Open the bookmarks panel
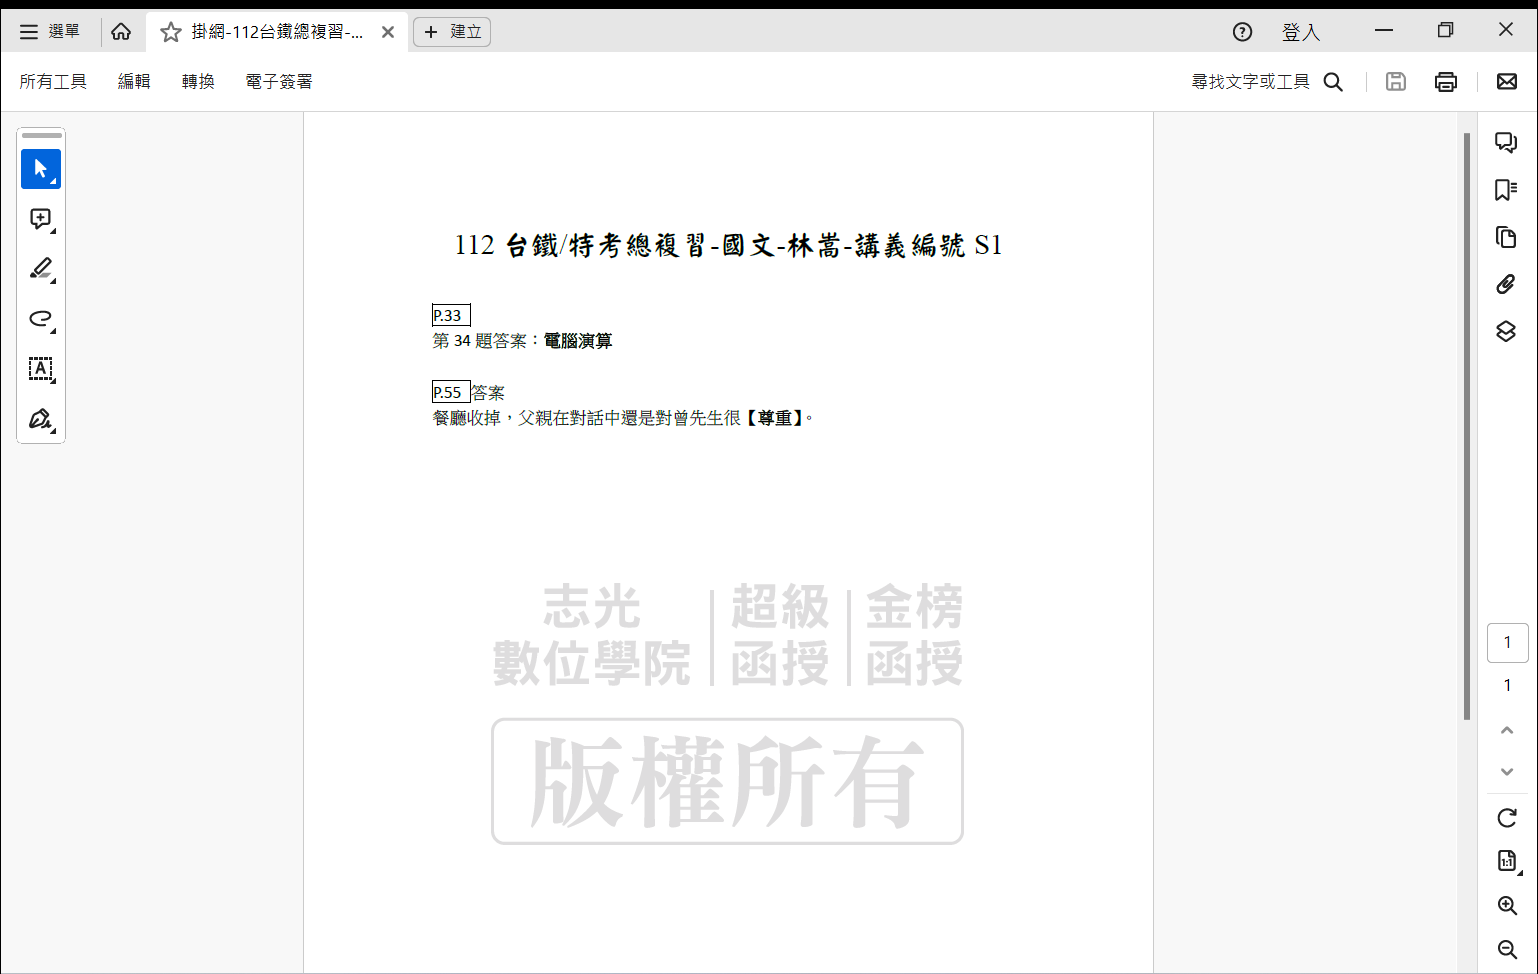Image resolution: width=1538 pixels, height=974 pixels. pyautogui.click(x=1506, y=189)
